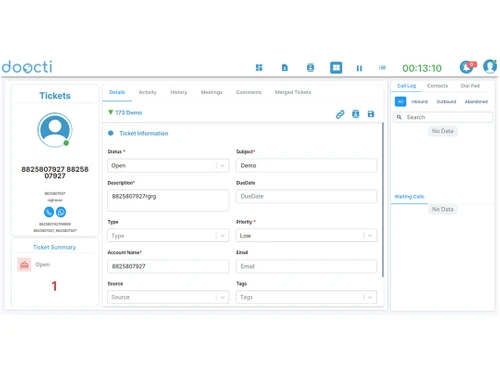Switch to the Details tab
The height and width of the screenshot is (375, 500).
click(117, 92)
